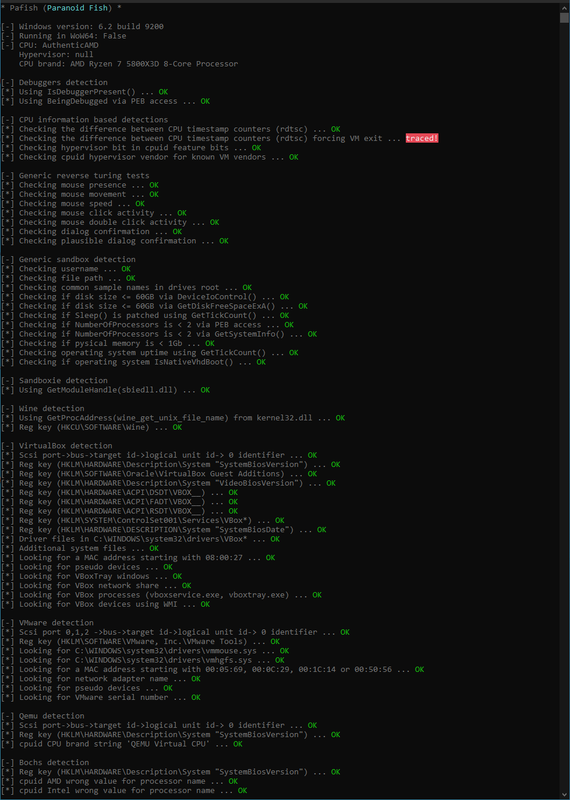Screen dimensions: 570x800
Task: Click 'Sleep() is patched using GetTickCount()' line
Action: click(145, 315)
